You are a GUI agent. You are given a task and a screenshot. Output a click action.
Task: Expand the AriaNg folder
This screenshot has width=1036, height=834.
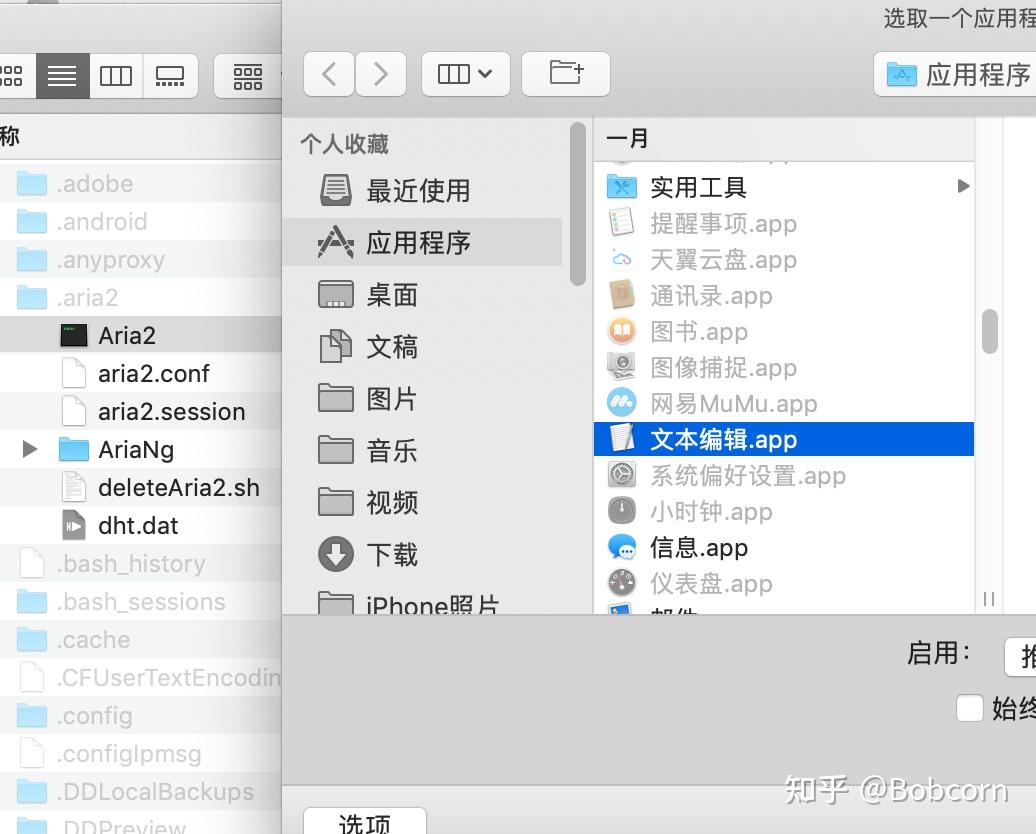pos(28,449)
